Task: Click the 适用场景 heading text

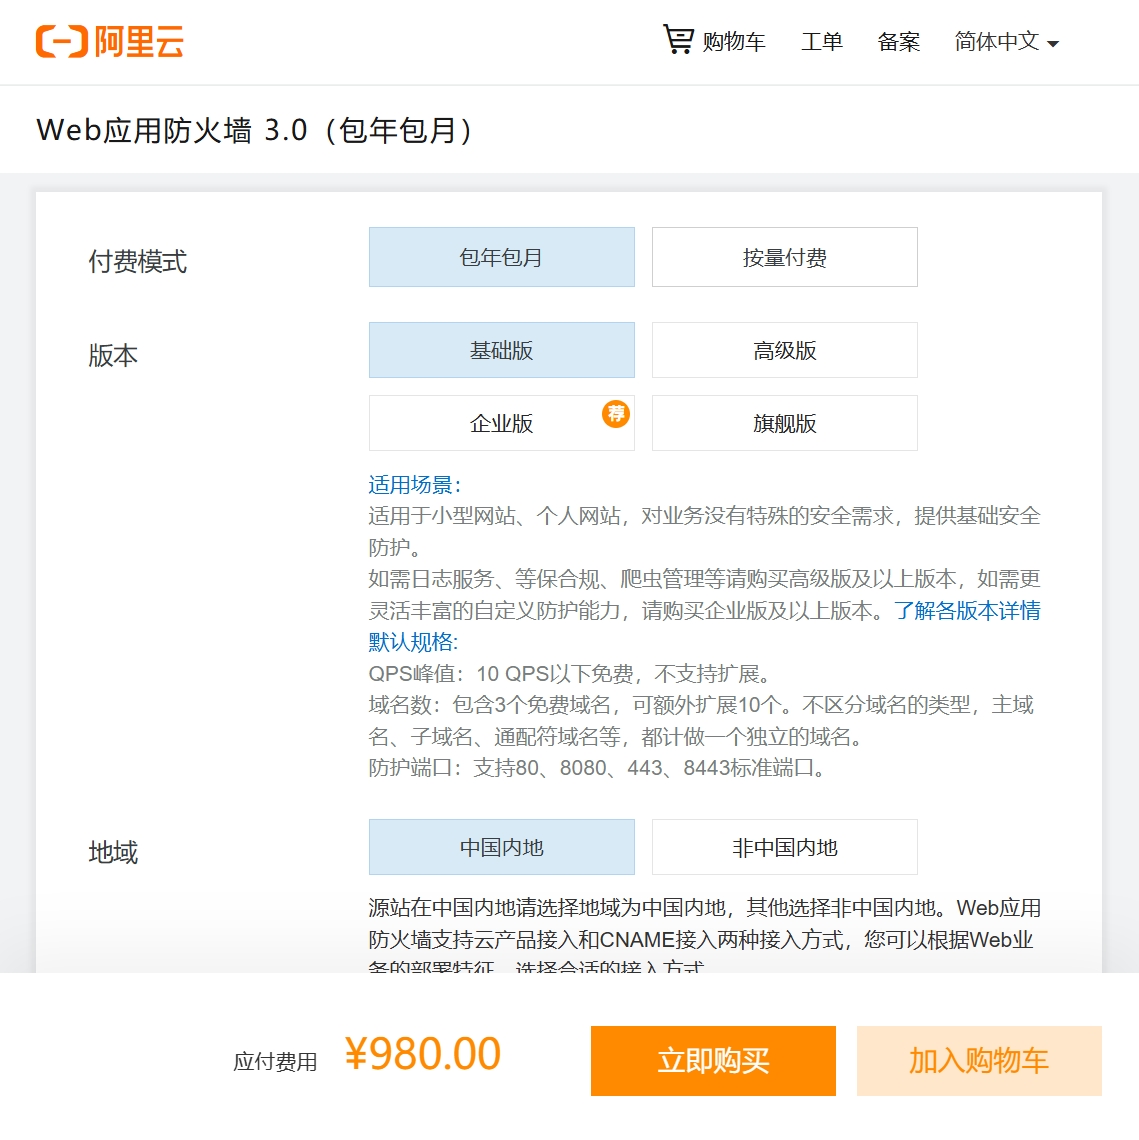Action: click(414, 484)
